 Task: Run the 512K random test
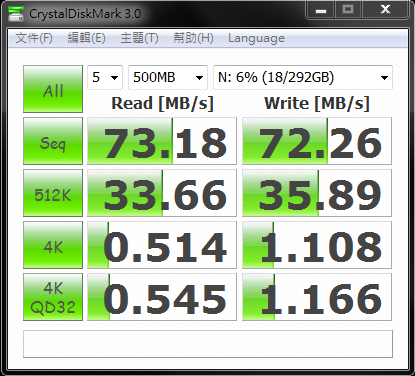53,193
